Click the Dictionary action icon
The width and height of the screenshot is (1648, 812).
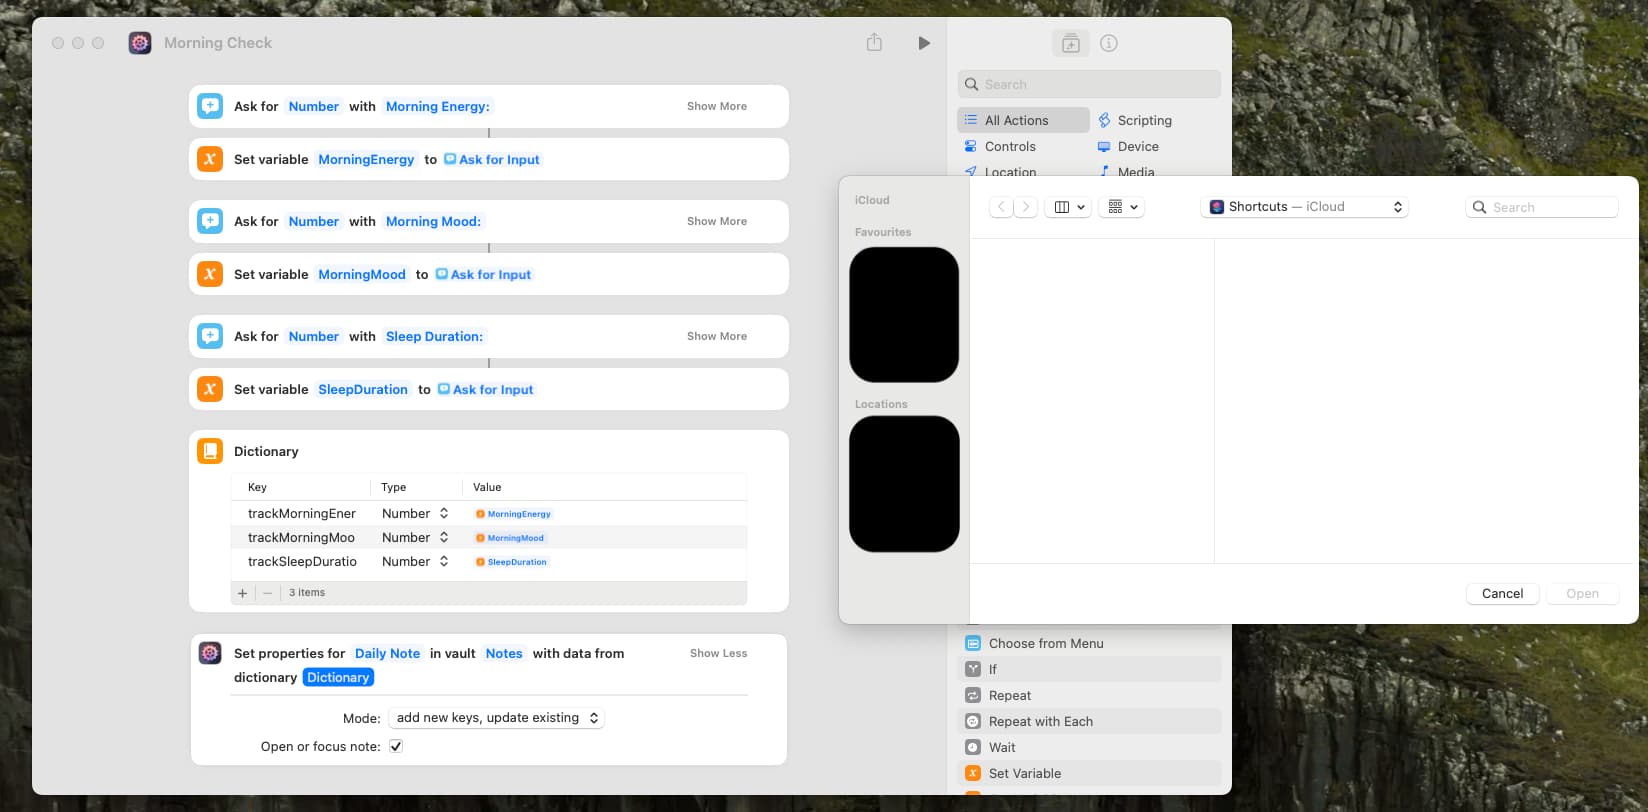coord(210,451)
